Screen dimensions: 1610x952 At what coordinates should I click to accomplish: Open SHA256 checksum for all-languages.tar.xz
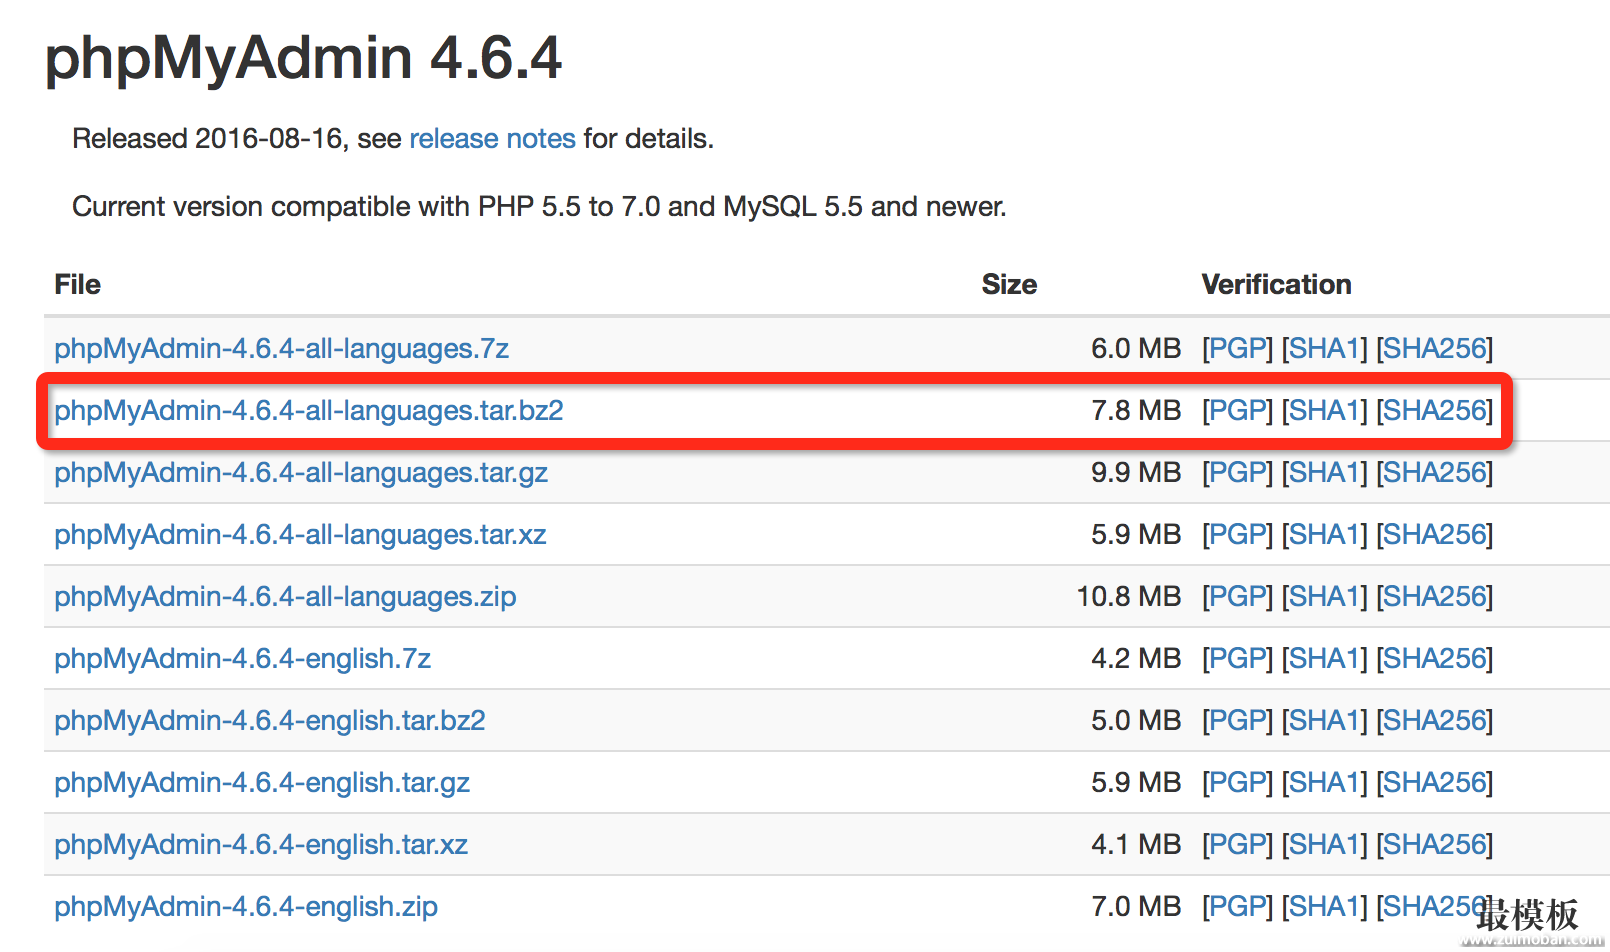pos(1434,534)
